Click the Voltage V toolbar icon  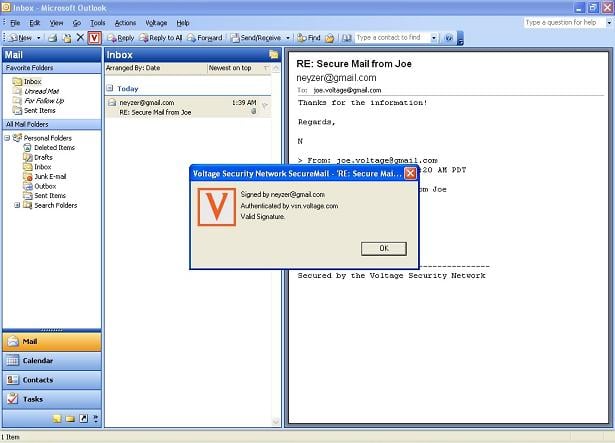(94, 38)
